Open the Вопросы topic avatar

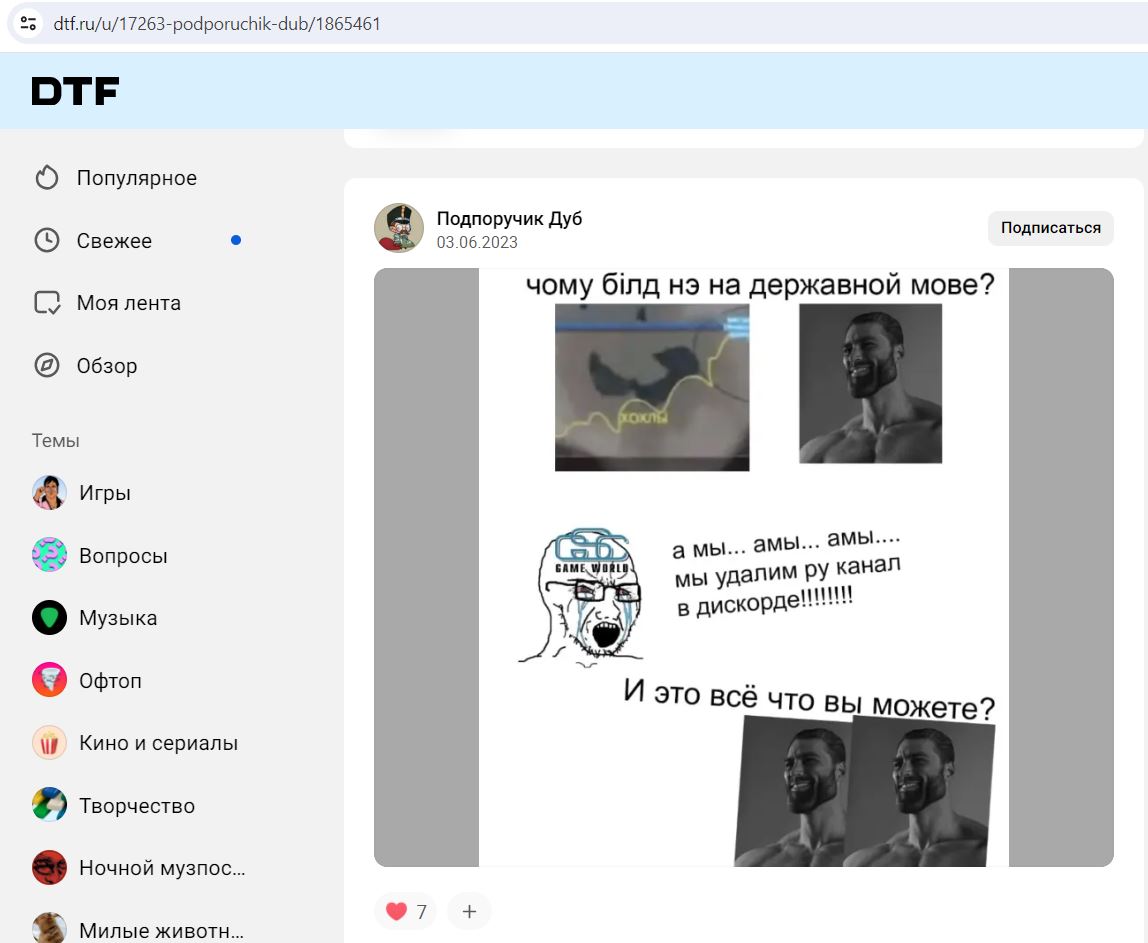click(x=49, y=555)
